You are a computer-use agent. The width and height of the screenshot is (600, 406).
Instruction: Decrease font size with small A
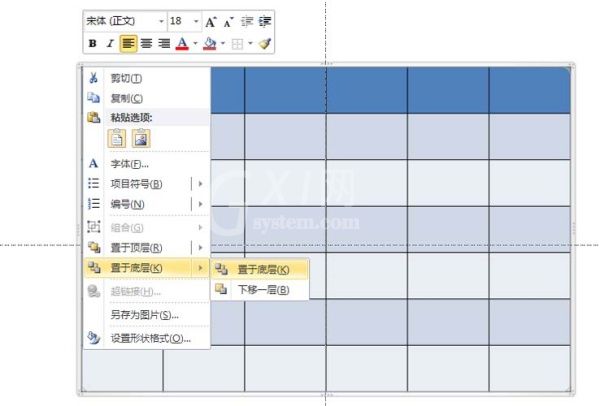tap(228, 22)
